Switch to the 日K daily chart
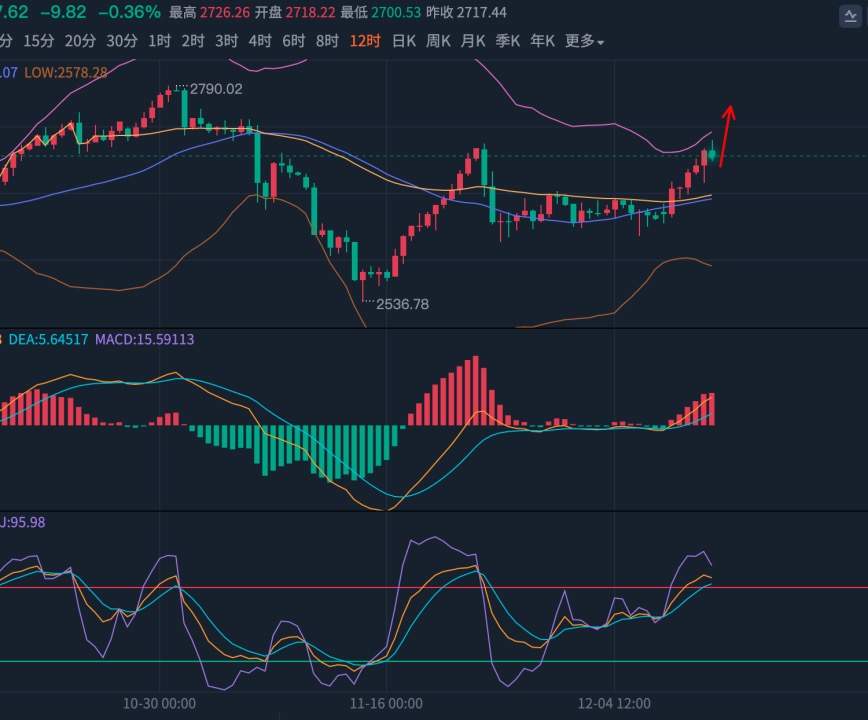 click(404, 41)
